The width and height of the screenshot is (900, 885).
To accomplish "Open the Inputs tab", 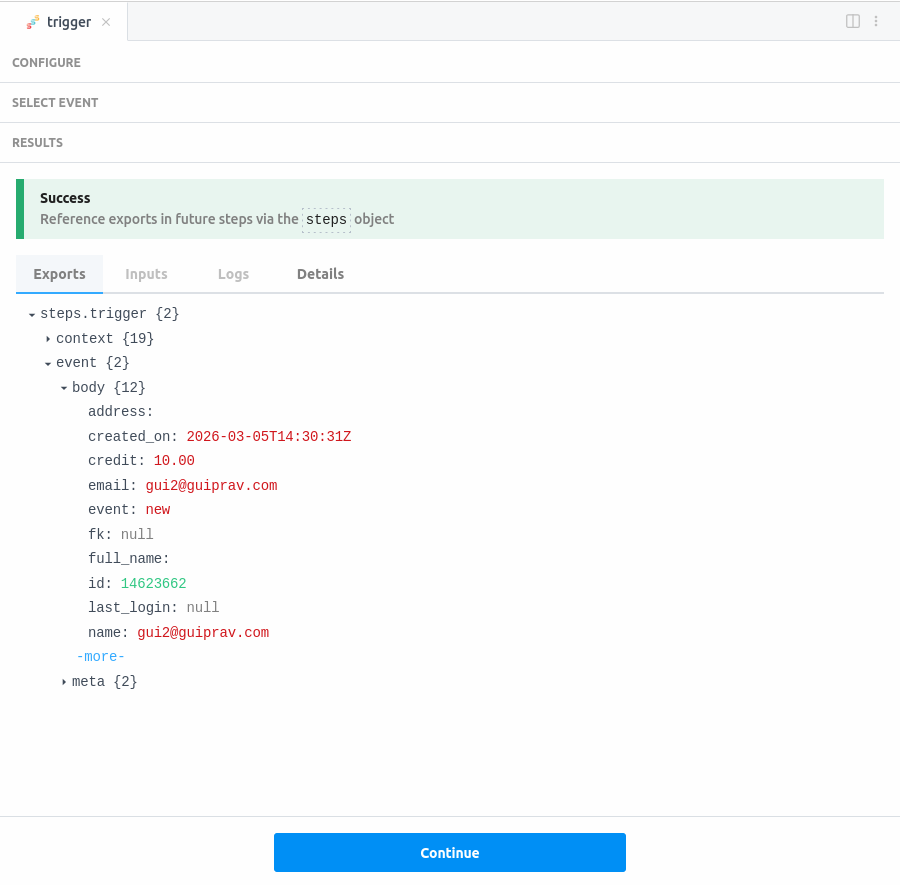I will [x=146, y=274].
